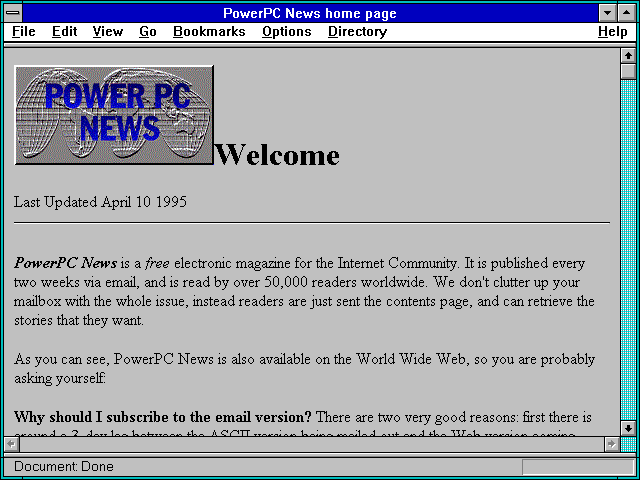Image resolution: width=640 pixels, height=480 pixels.
Task: Click the '50,000 readers worldwide' phrase
Action: click(346, 282)
